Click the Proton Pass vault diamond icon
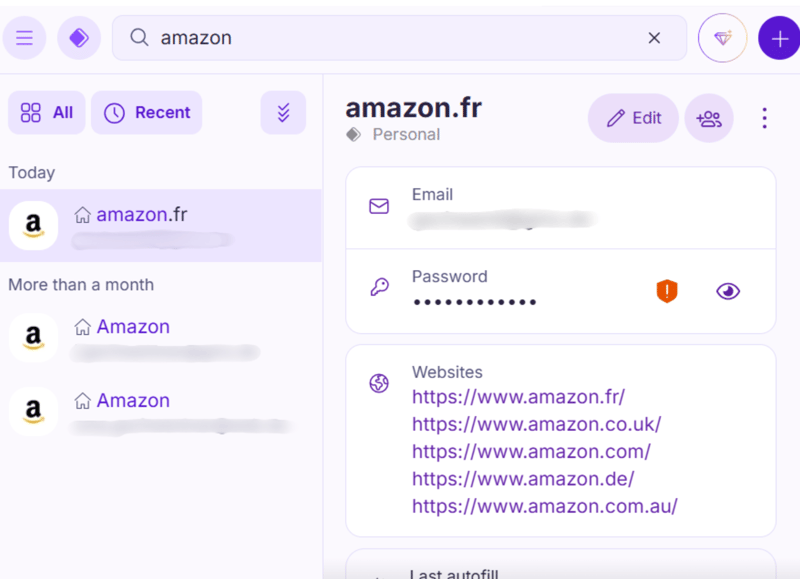 coord(79,38)
